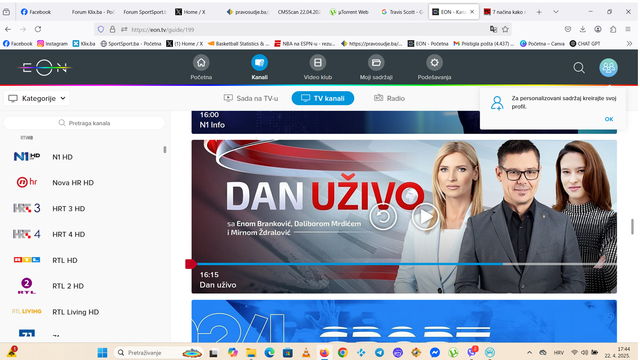Screen dimensions: 640x360
Task: Open the Moji sadržaji icon
Action: point(376,63)
